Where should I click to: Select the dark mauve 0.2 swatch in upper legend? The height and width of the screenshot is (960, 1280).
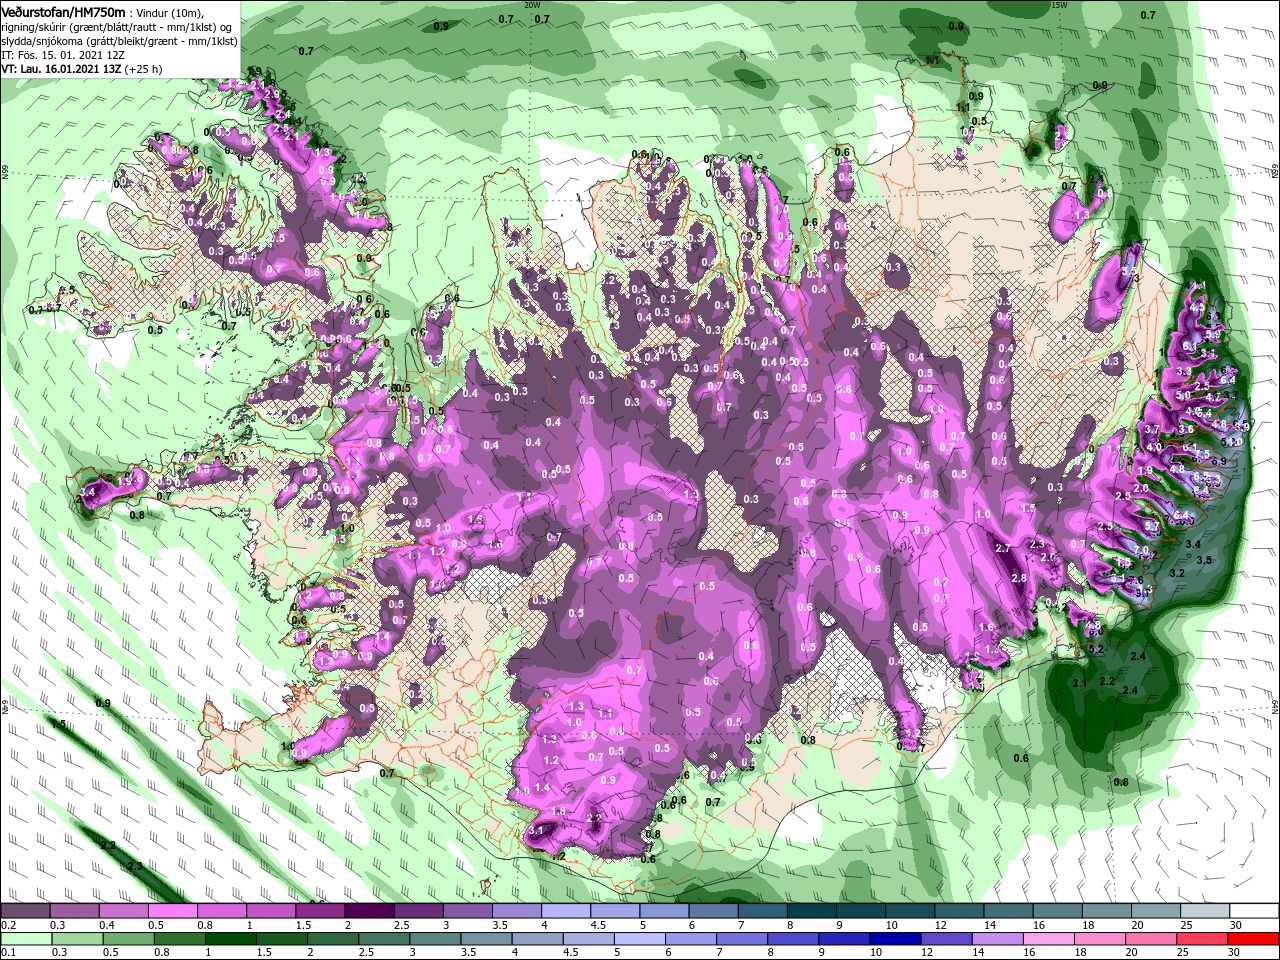click(25, 911)
